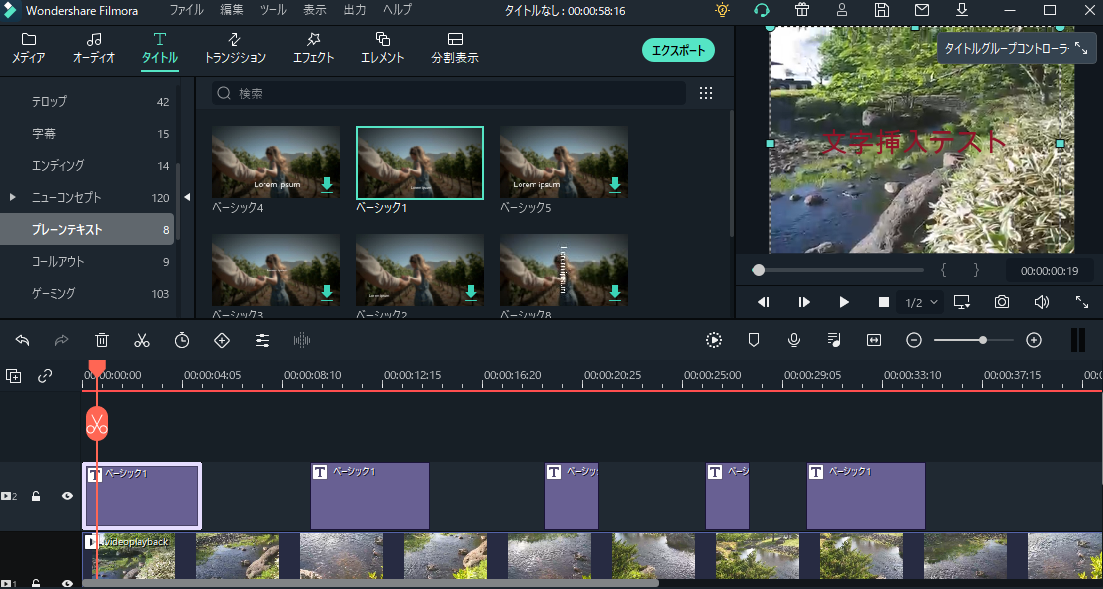
Task: Select the エンディング category
Action: point(87,165)
